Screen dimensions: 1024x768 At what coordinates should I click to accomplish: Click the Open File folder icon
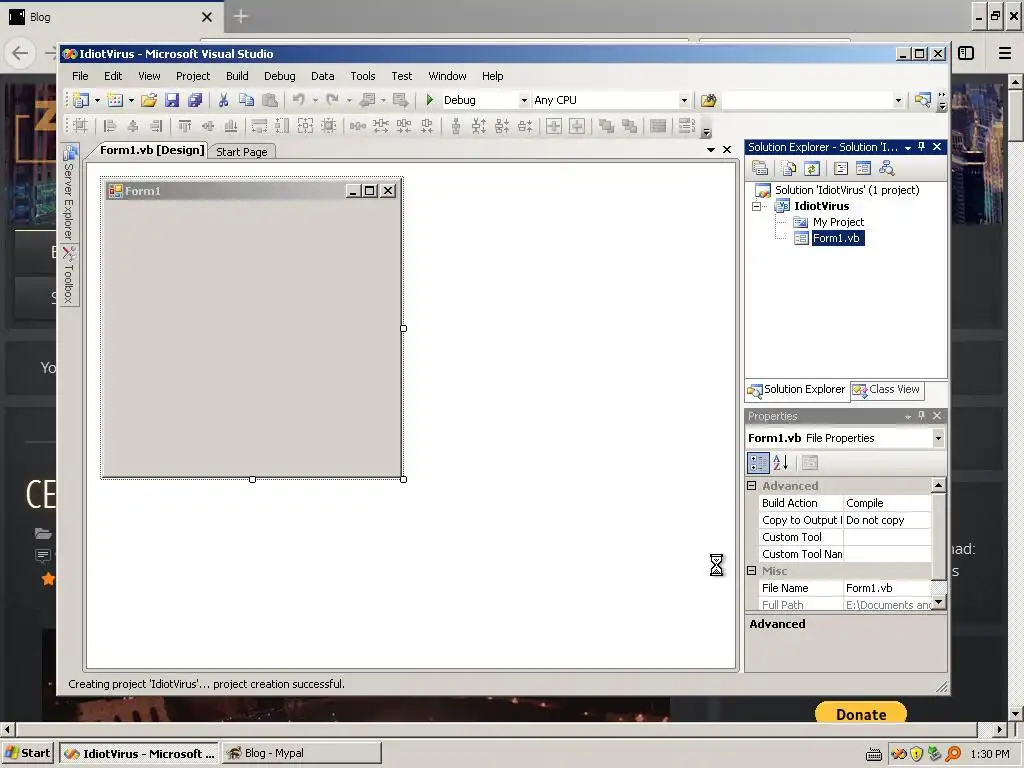coord(149,100)
